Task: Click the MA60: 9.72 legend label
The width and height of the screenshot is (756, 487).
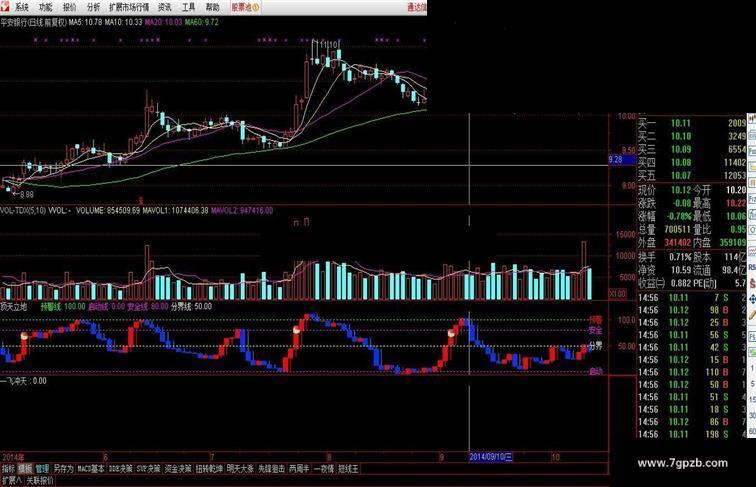Action: click(x=202, y=22)
